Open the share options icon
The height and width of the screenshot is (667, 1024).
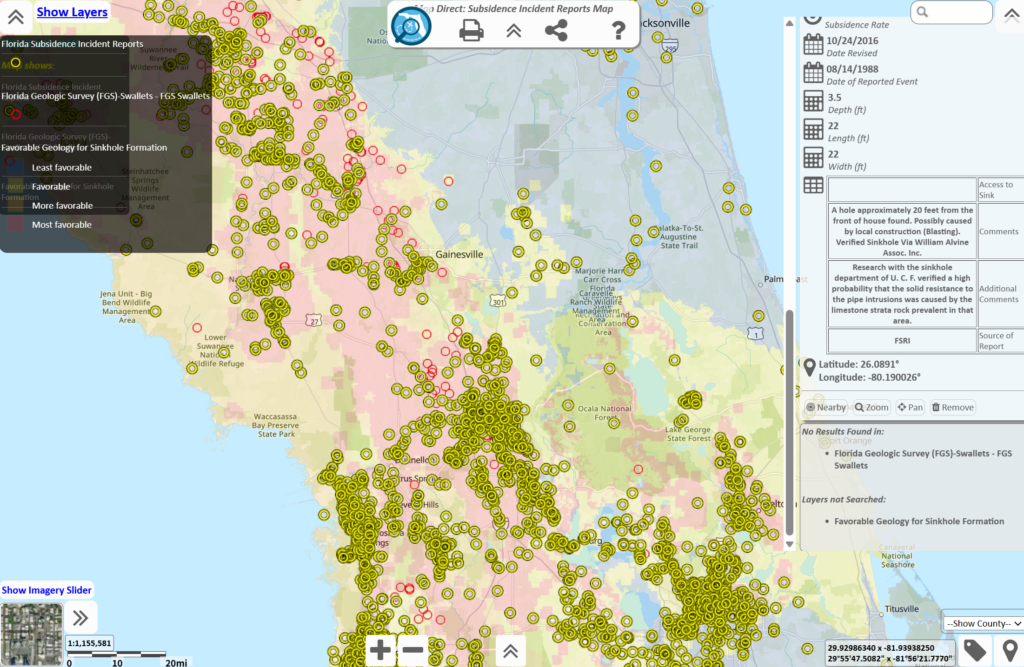[x=556, y=30]
